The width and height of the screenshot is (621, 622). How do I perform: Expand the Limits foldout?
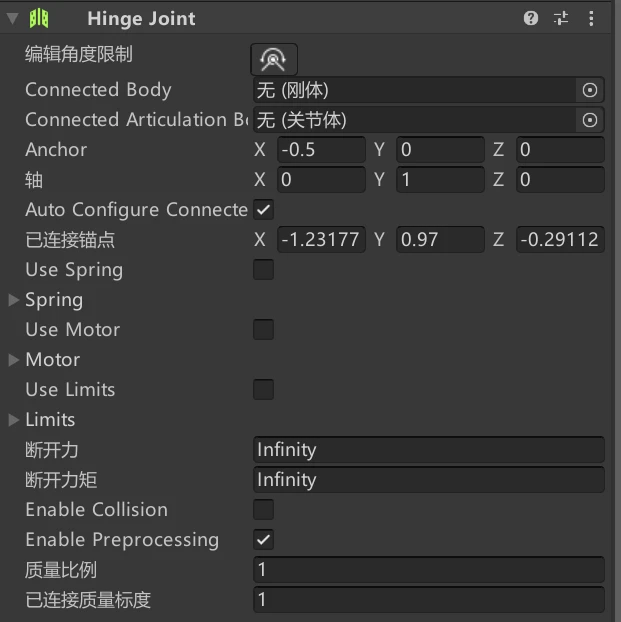[13, 420]
